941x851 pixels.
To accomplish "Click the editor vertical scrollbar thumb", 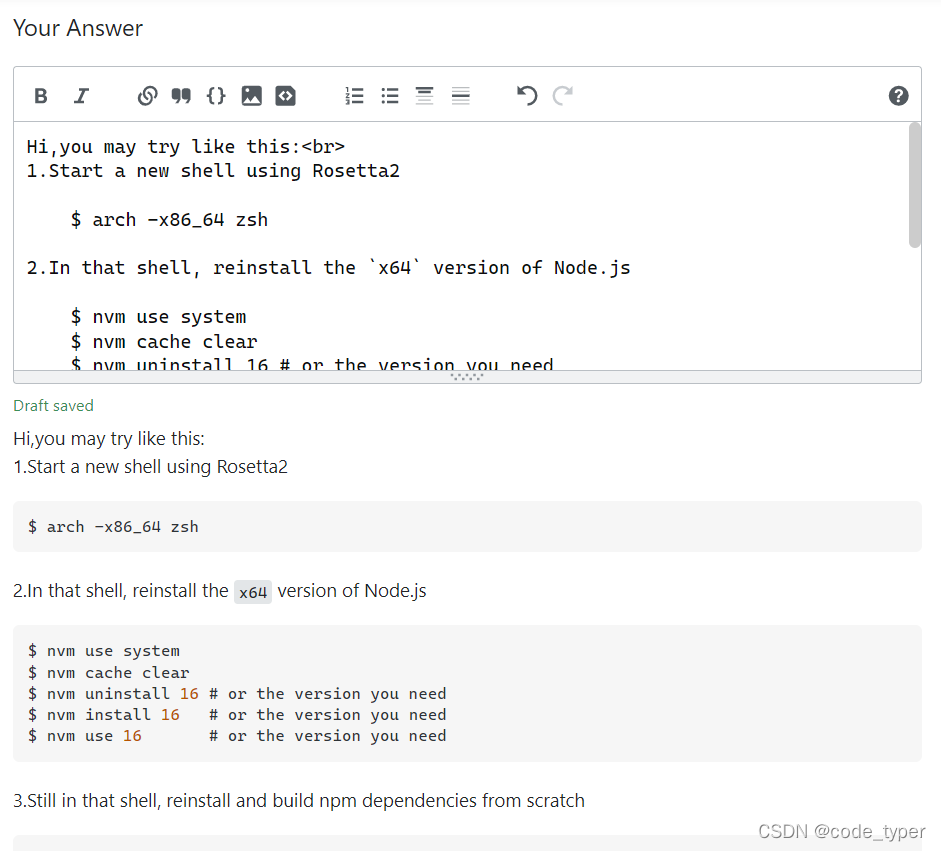I will (915, 185).
